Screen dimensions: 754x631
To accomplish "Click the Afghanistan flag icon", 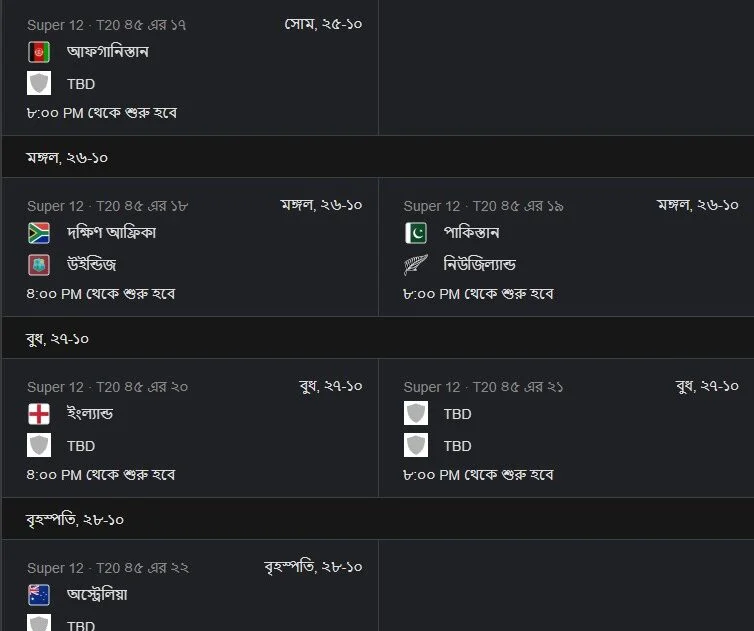I will click(x=39, y=52).
